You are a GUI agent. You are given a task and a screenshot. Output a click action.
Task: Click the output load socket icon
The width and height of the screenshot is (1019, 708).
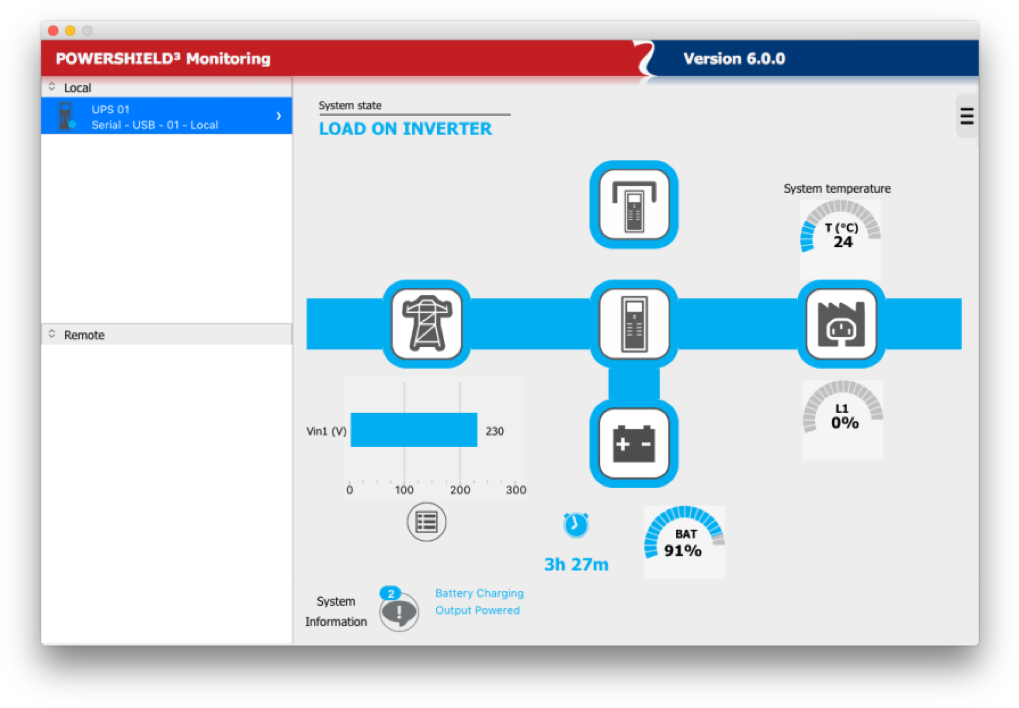(841, 324)
